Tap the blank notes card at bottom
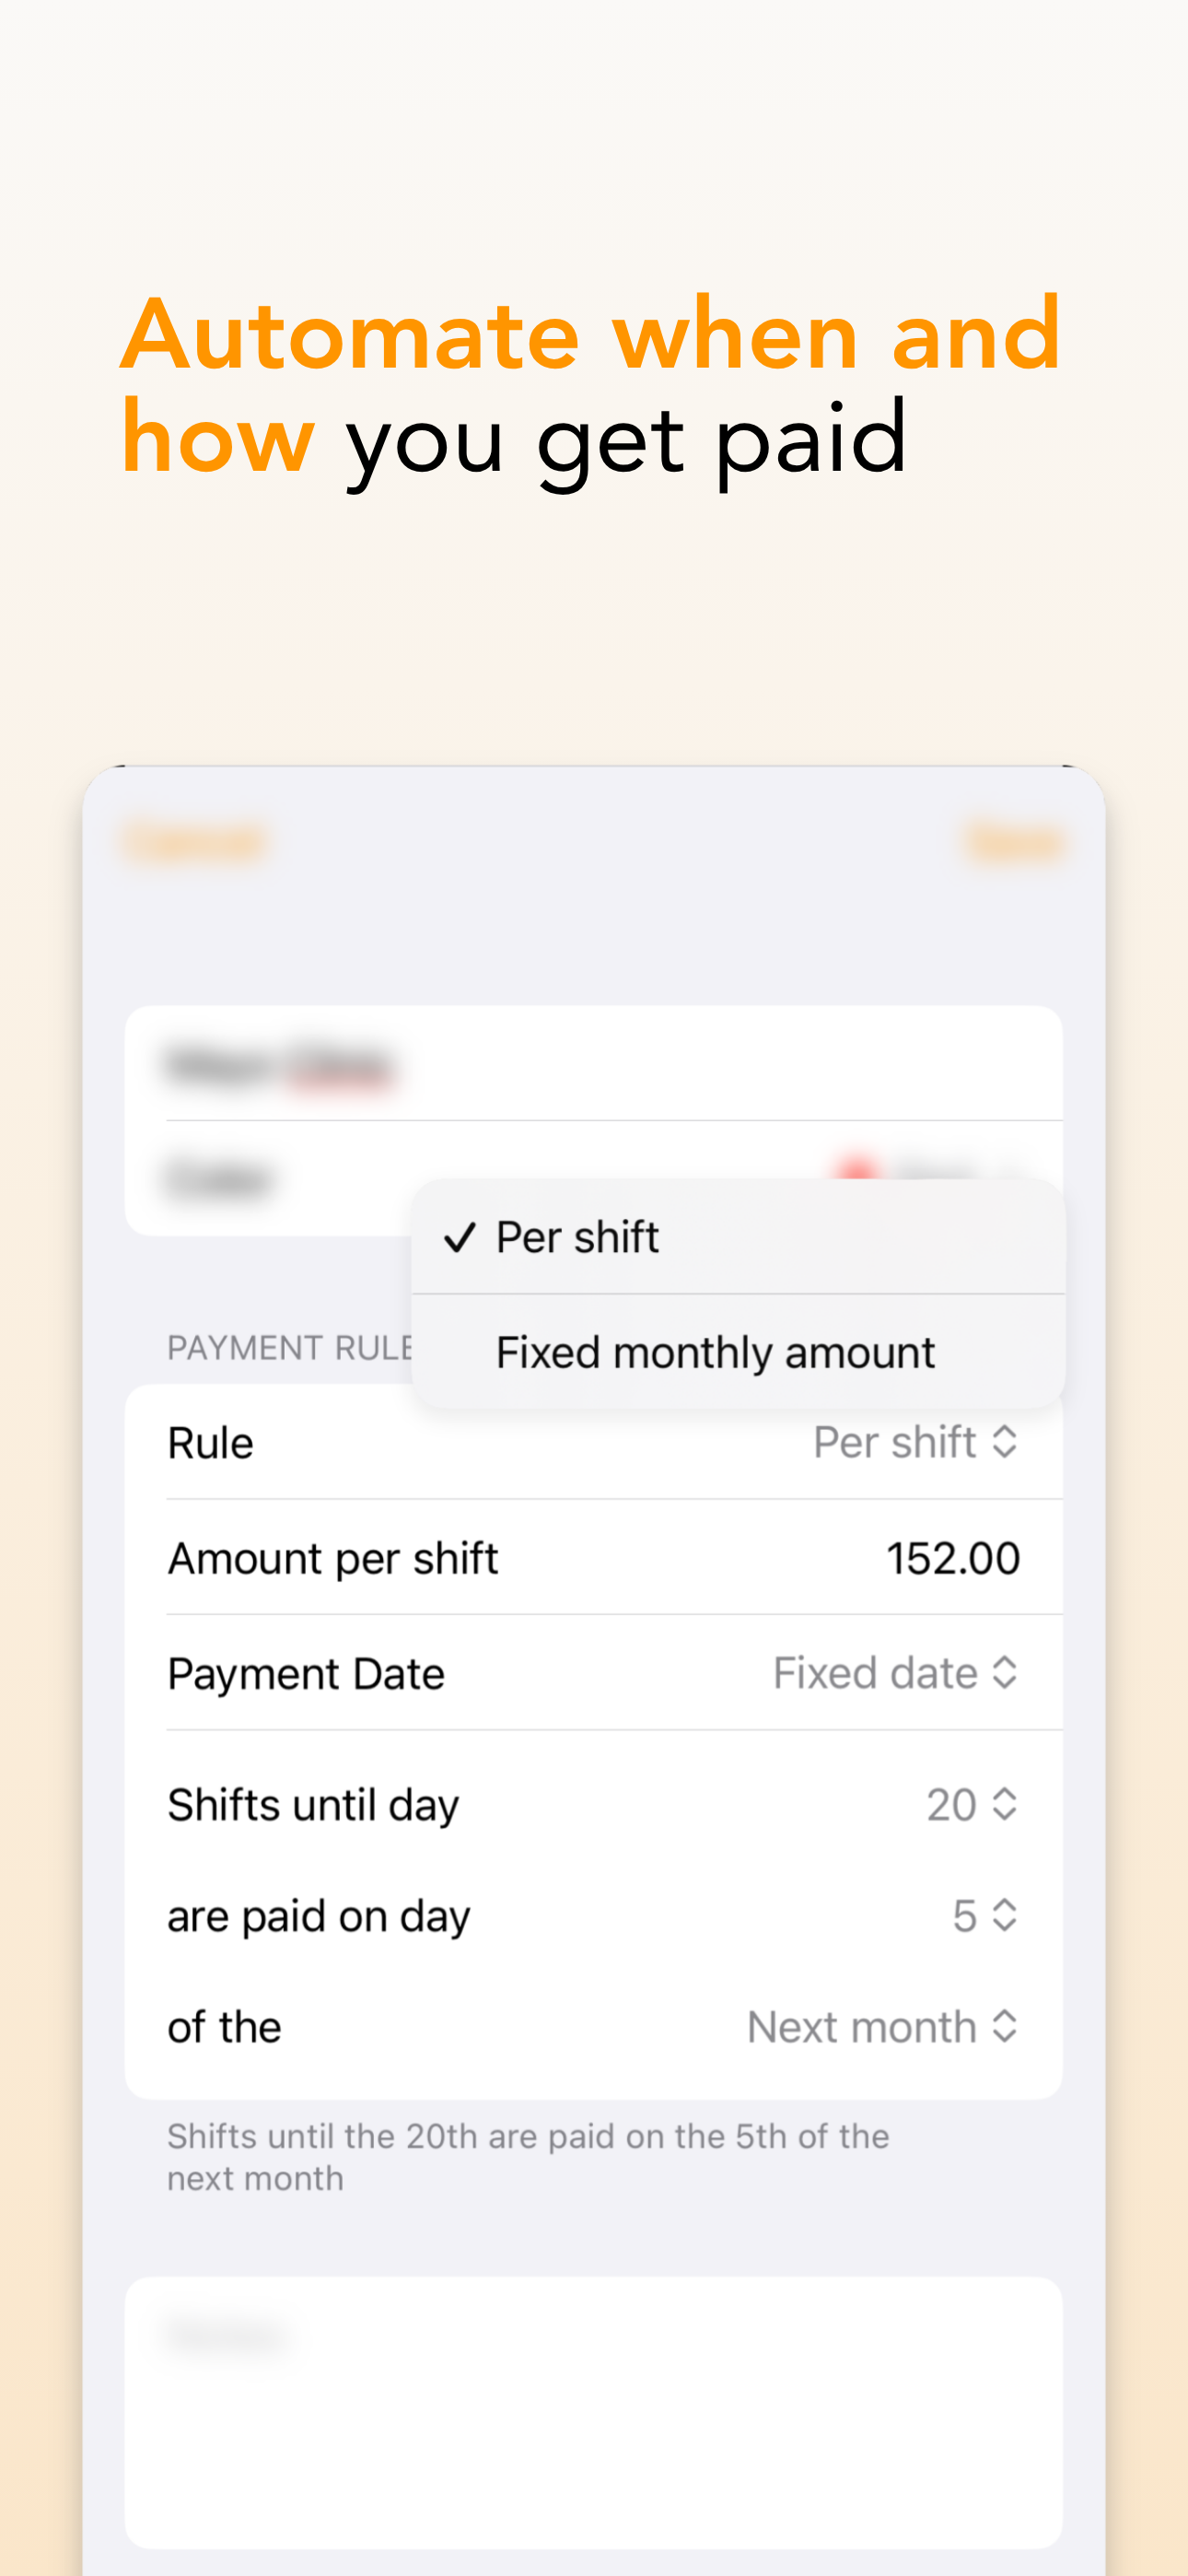 (x=594, y=2413)
